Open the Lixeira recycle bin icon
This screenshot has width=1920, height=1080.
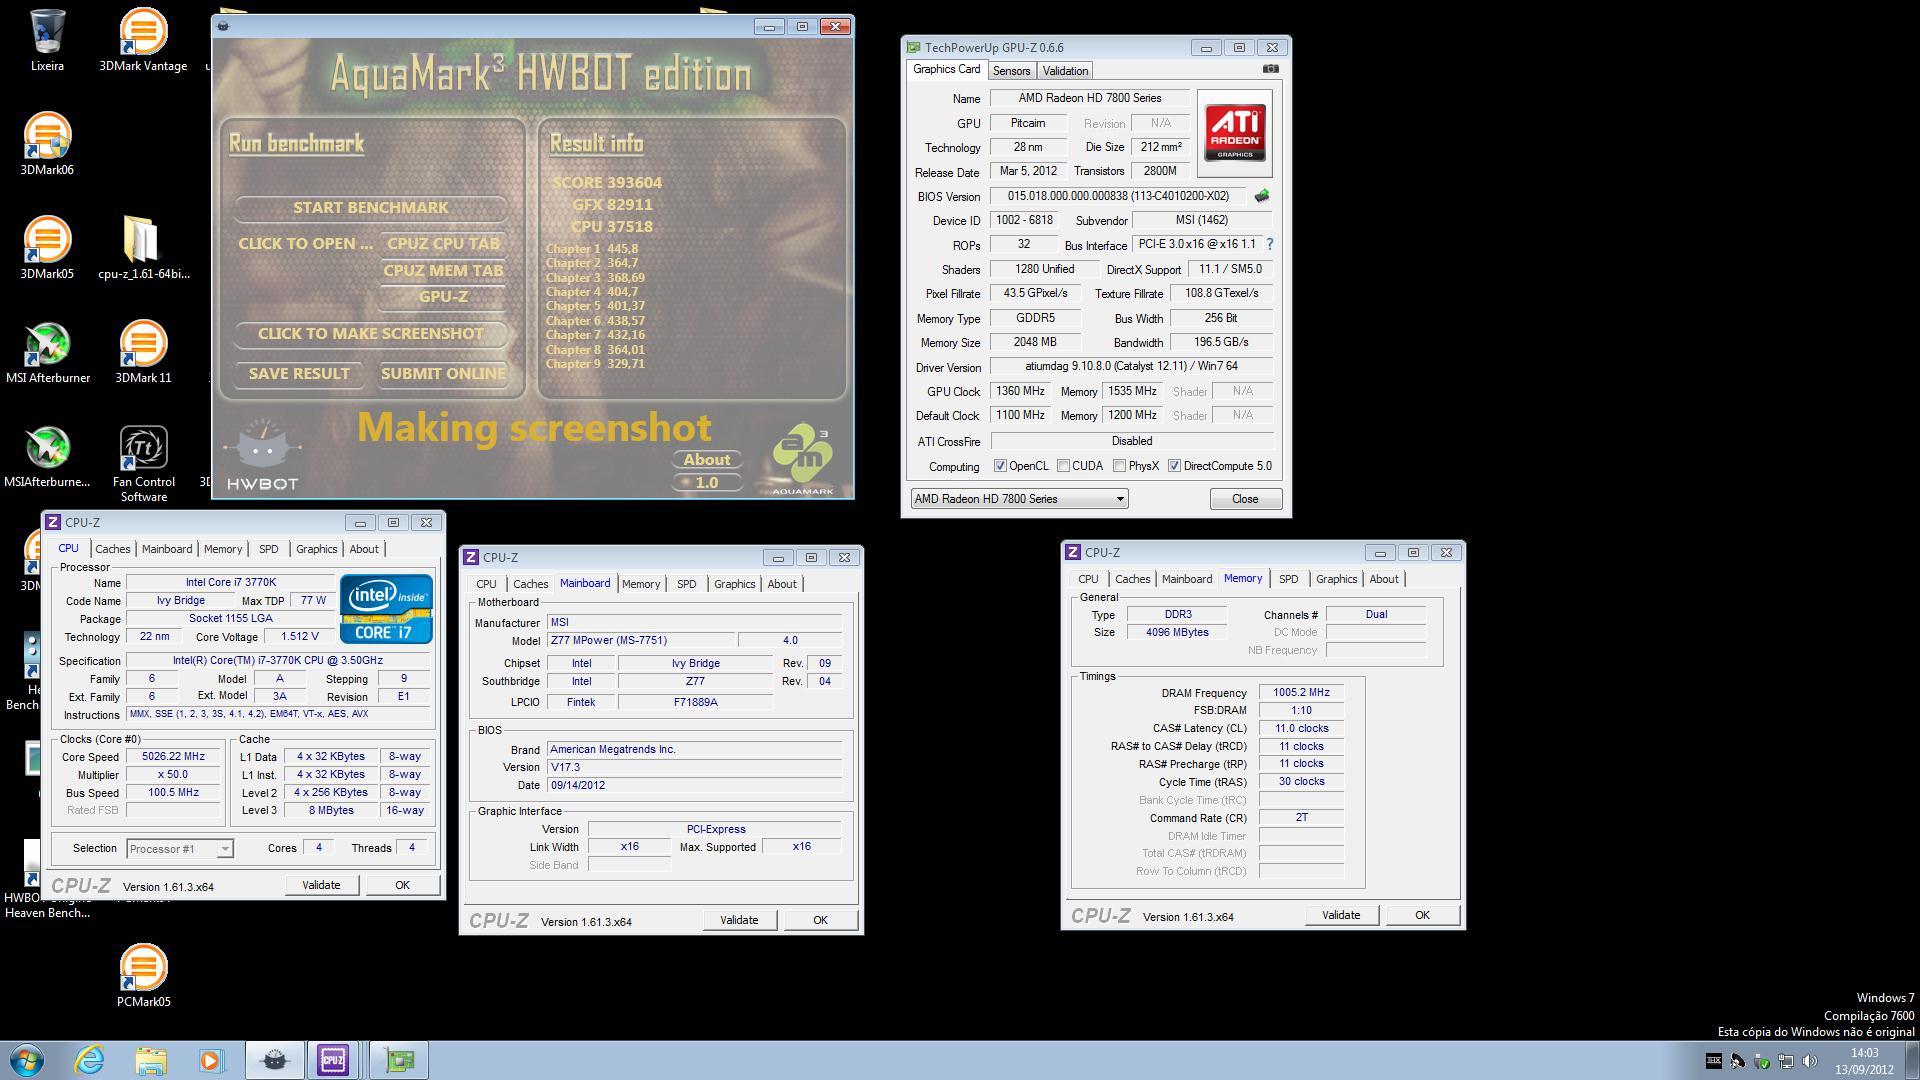[x=47, y=40]
